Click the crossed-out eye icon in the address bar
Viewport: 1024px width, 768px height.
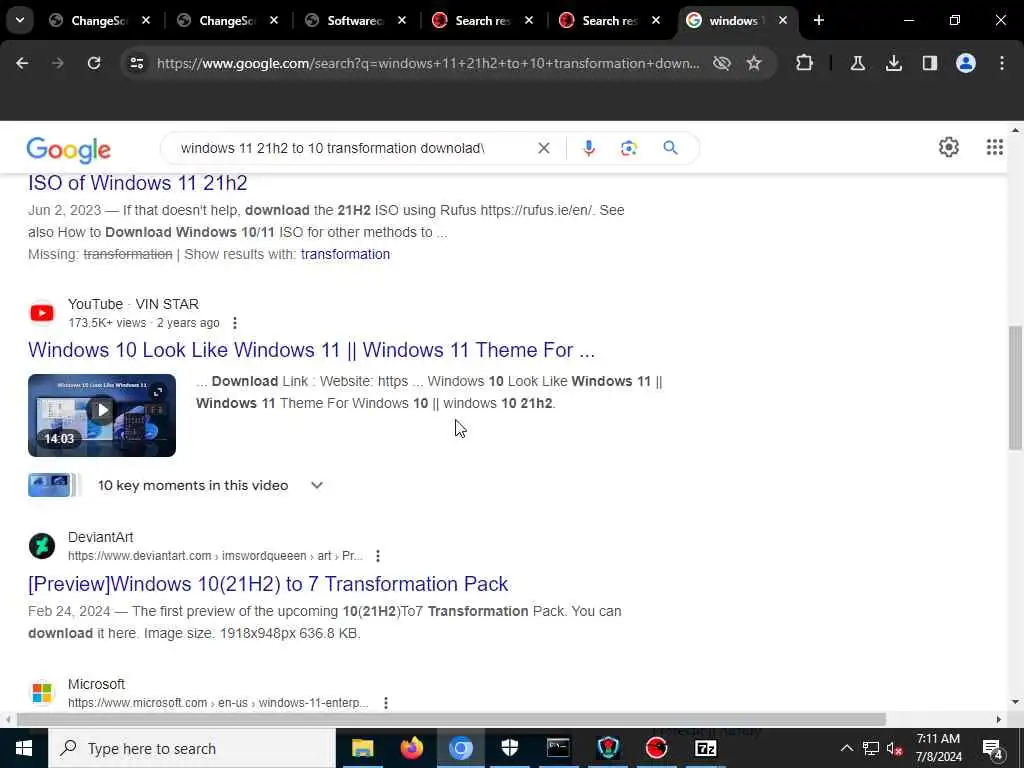722,63
